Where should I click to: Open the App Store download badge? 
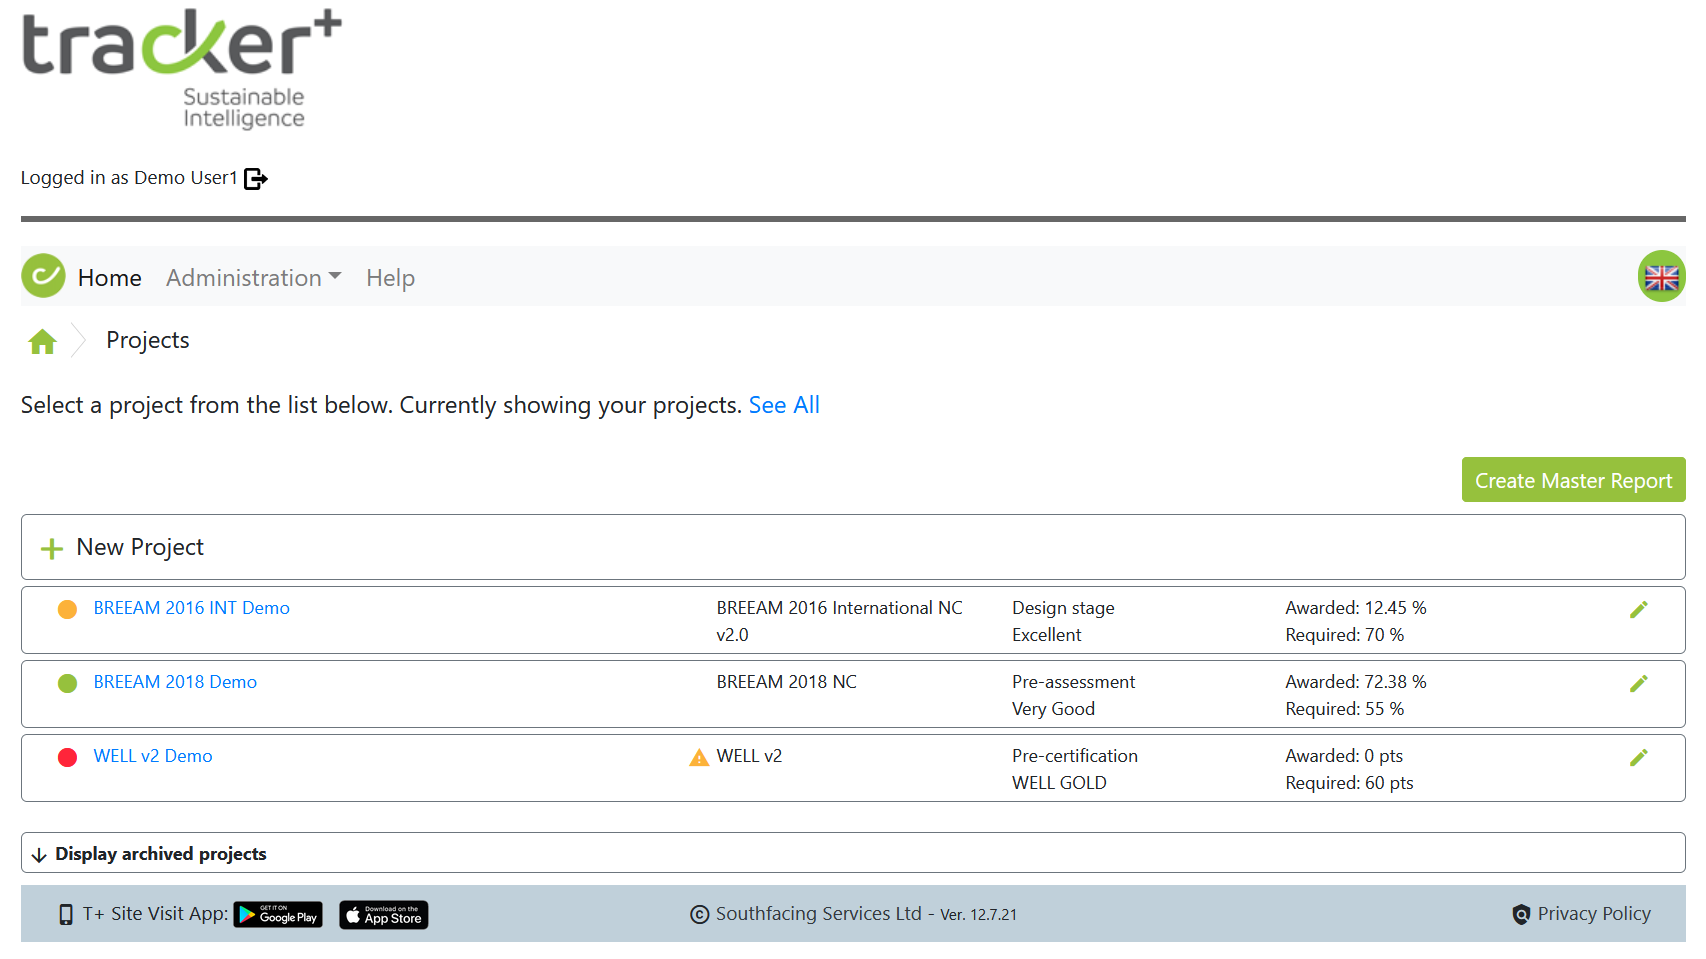384,915
